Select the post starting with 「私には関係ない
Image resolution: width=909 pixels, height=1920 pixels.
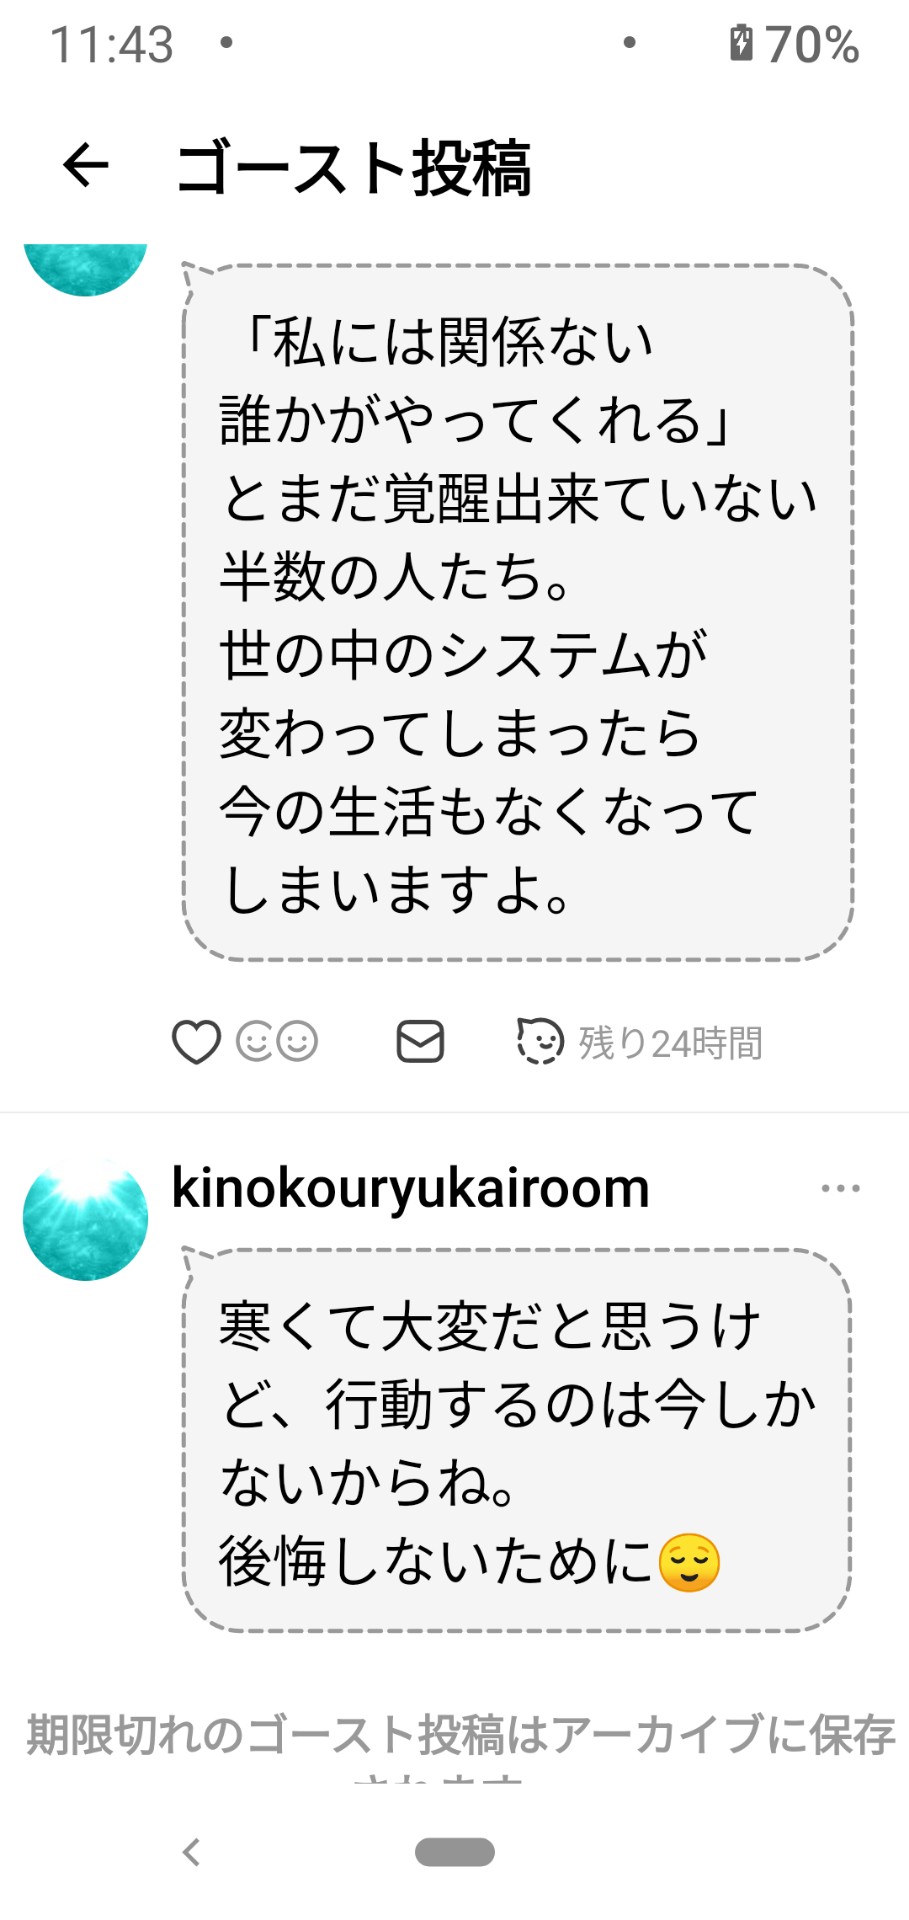[x=518, y=613]
